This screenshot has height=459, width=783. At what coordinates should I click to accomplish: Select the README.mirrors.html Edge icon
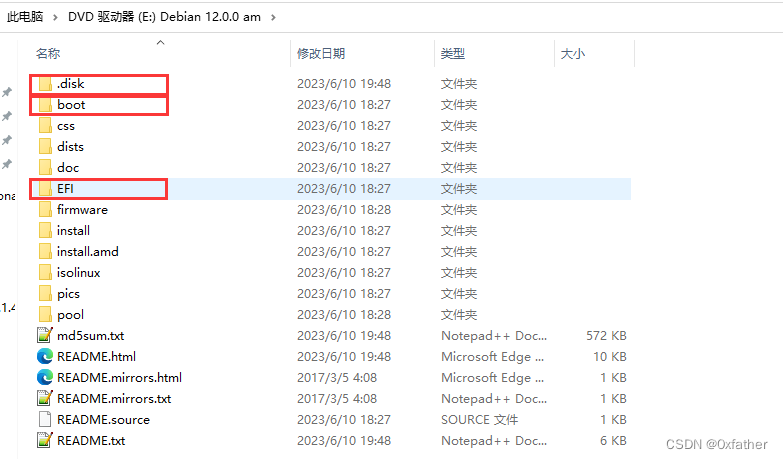[45, 377]
